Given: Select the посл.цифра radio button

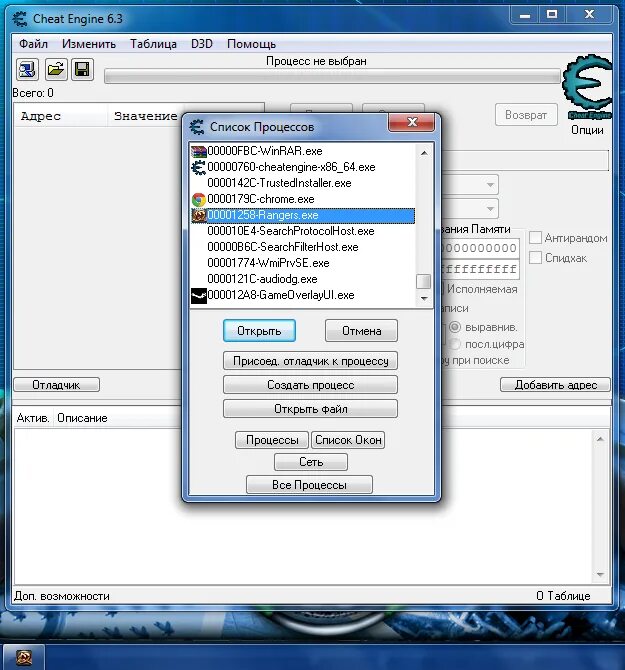Looking at the screenshot, I should tap(455, 344).
